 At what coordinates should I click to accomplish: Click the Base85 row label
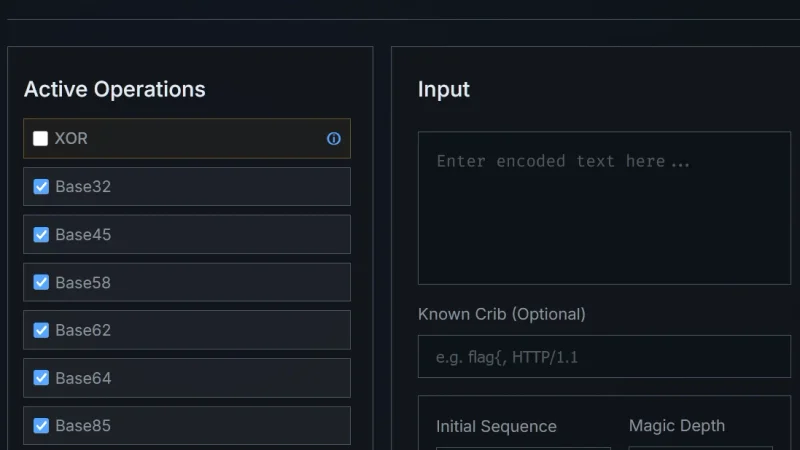(x=83, y=426)
